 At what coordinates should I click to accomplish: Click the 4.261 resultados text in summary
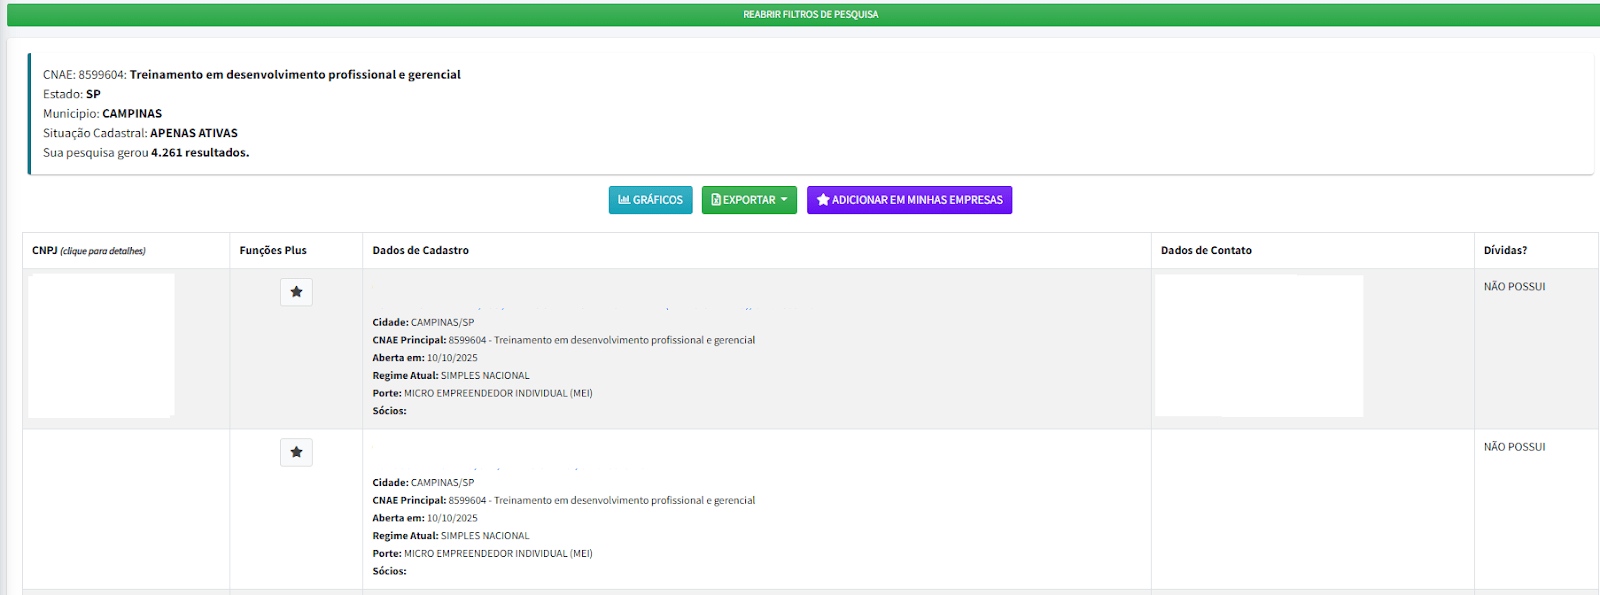200,153
